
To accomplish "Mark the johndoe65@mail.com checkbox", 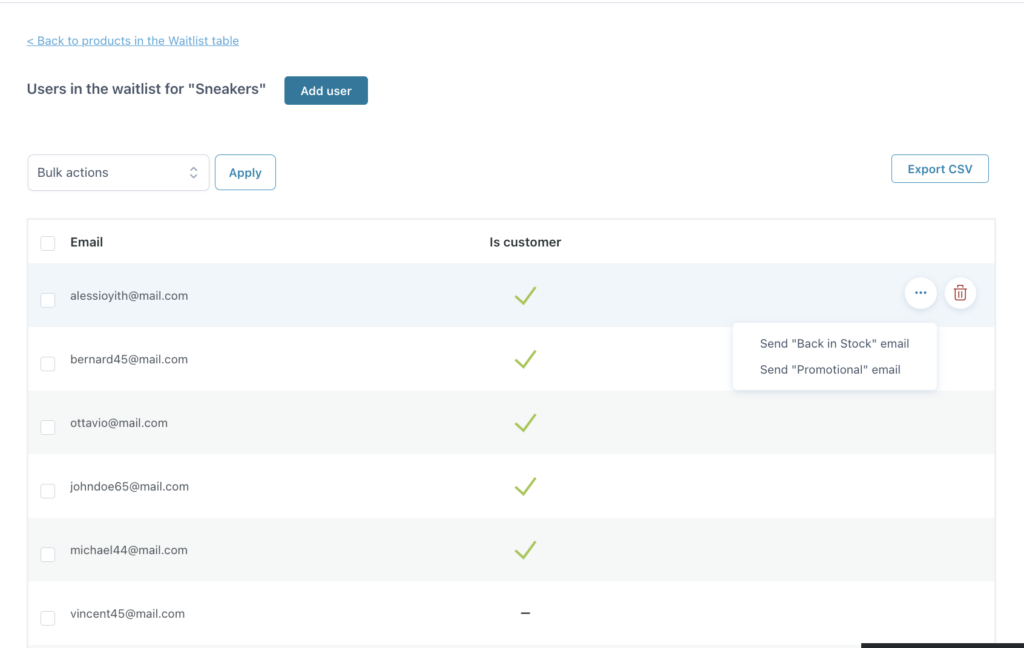I will coord(48,491).
